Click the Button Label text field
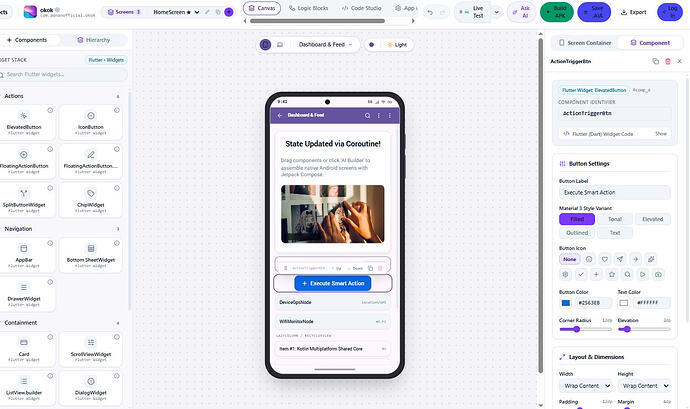Screen dimensions: 690x409 615,192
